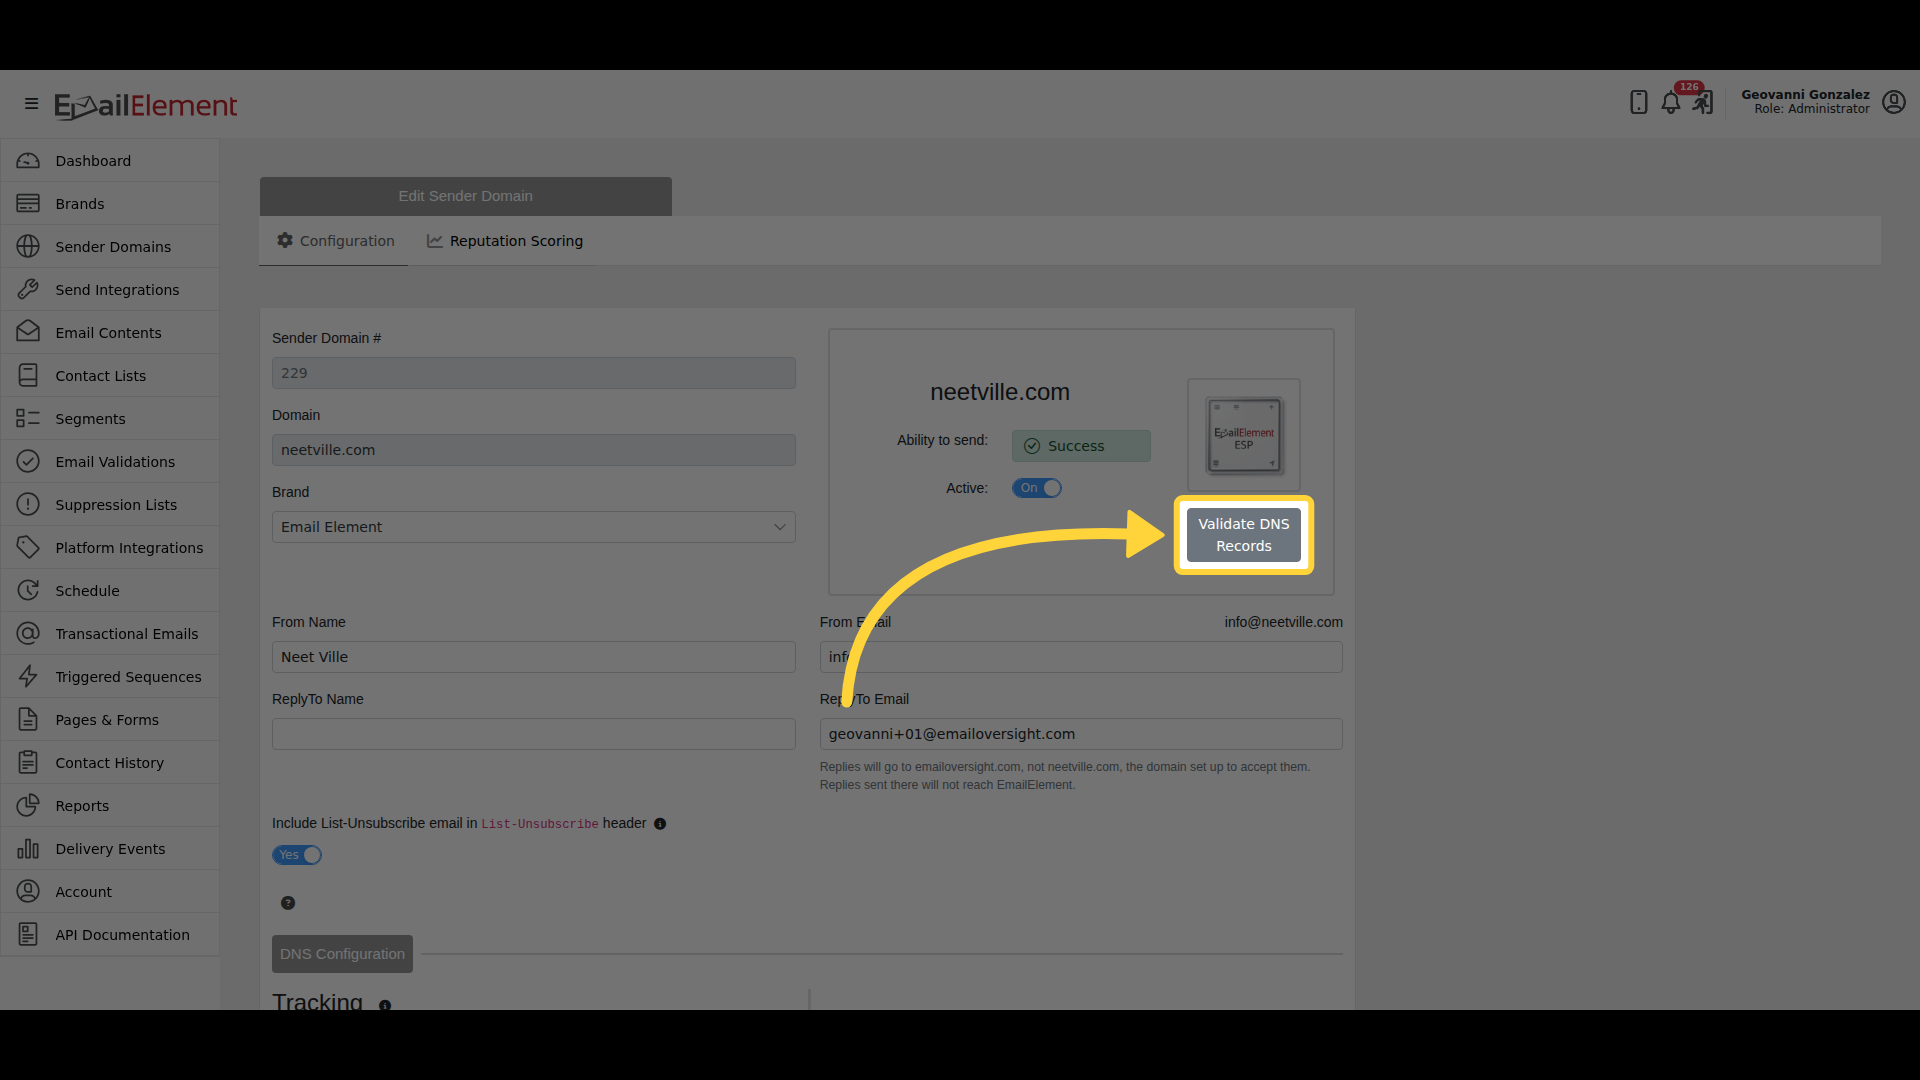Click the List-Unsubscribe header info icon
The image size is (1920, 1080).
pos(660,824)
